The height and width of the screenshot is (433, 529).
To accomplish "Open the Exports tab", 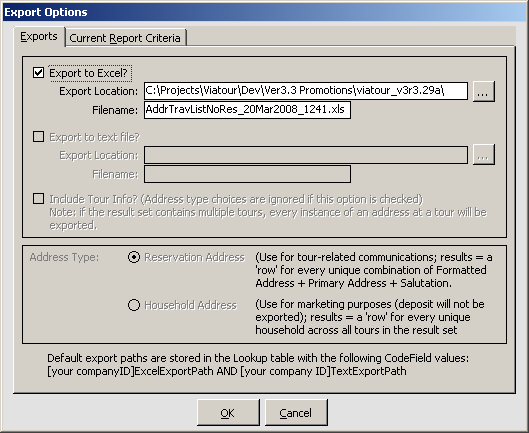I will pyautogui.click(x=39, y=36).
